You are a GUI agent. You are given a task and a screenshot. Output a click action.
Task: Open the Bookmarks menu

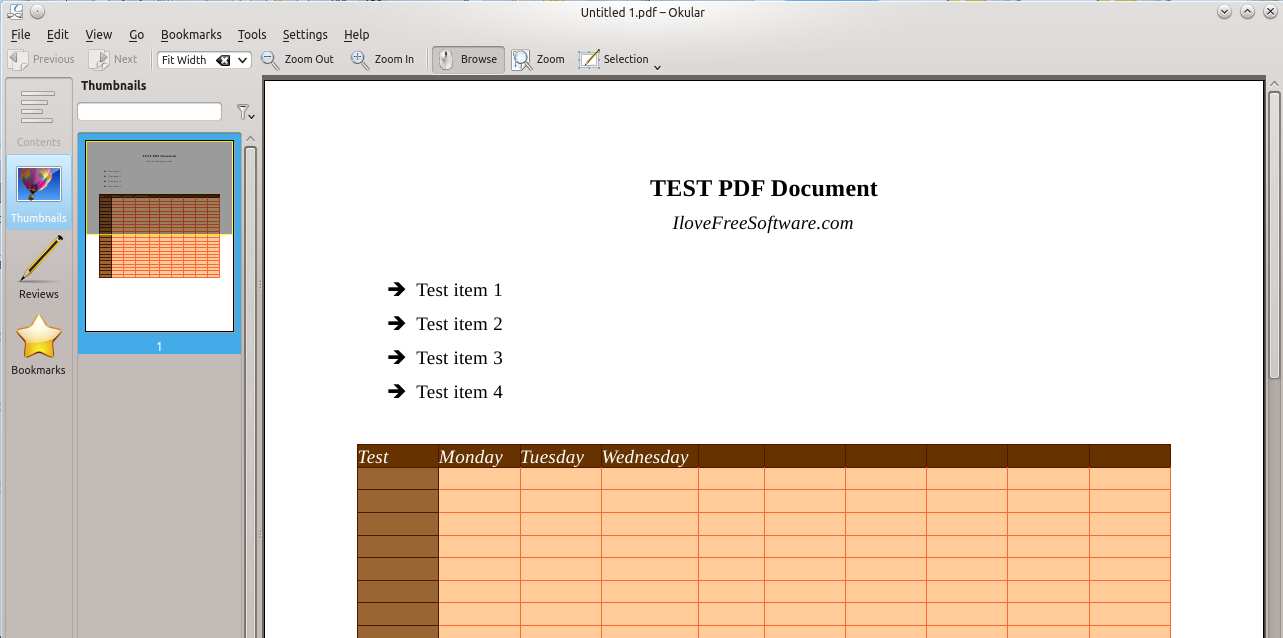(191, 34)
